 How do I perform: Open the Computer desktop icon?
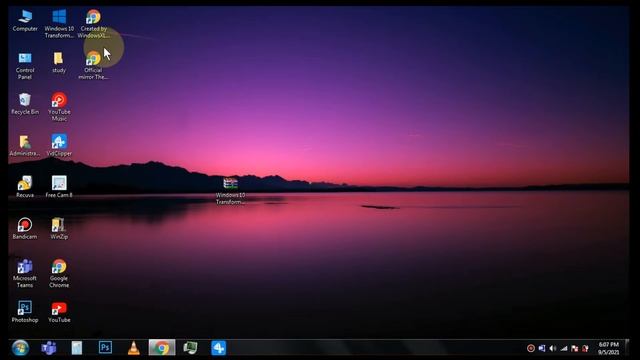click(25, 21)
